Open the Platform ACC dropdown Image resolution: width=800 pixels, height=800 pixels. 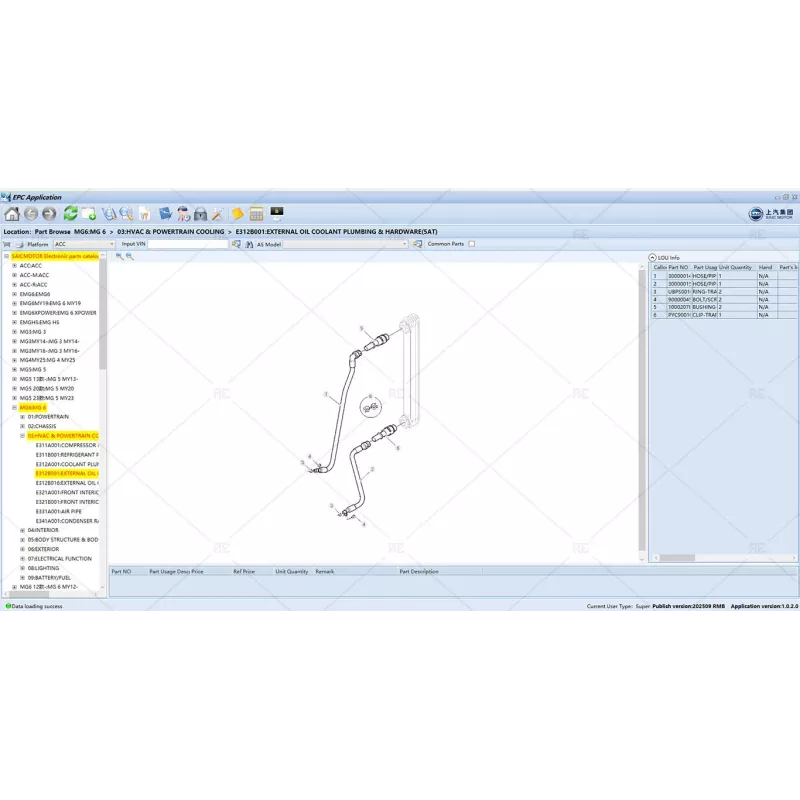click(x=112, y=243)
